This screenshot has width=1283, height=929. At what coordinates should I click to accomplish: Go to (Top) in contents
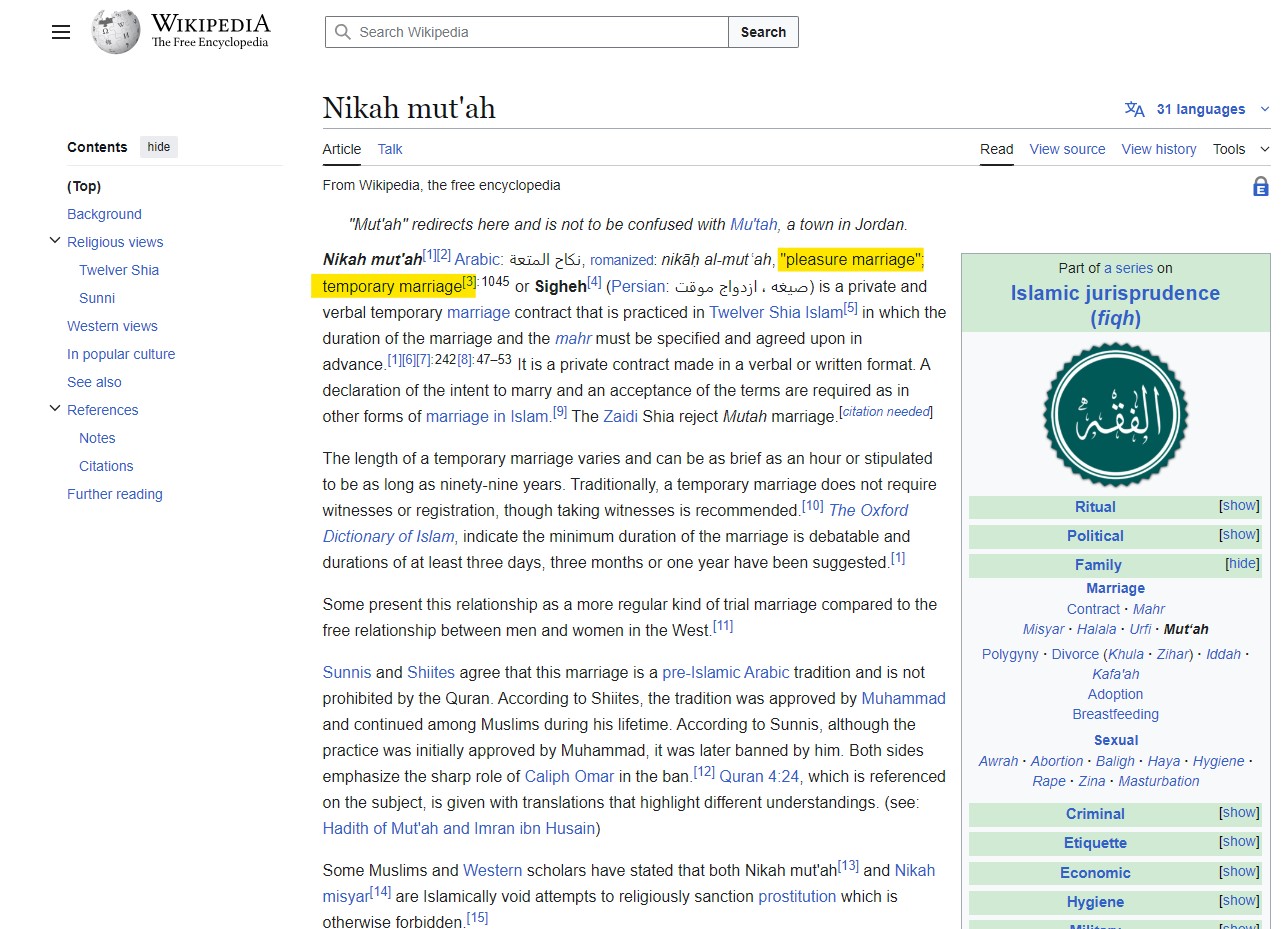click(84, 186)
